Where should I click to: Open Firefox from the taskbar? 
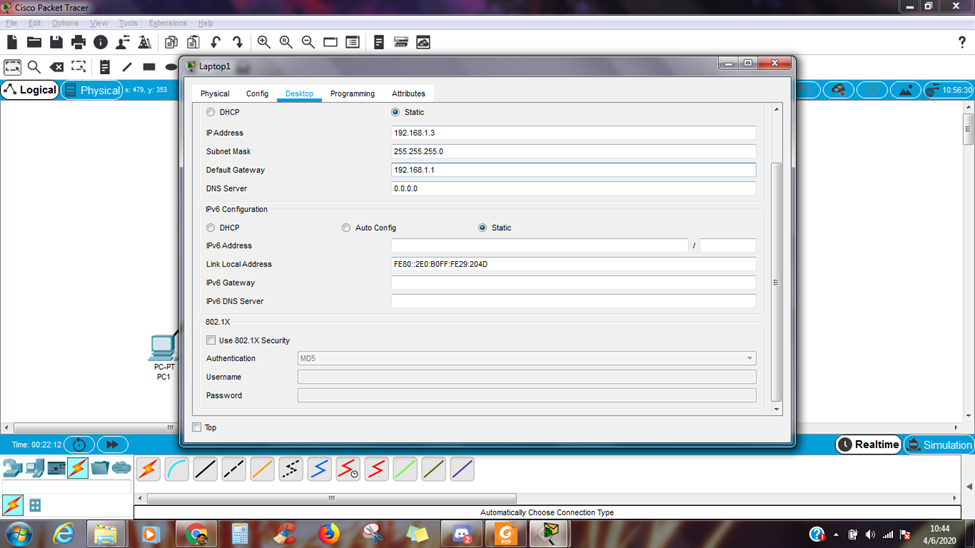(329, 534)
